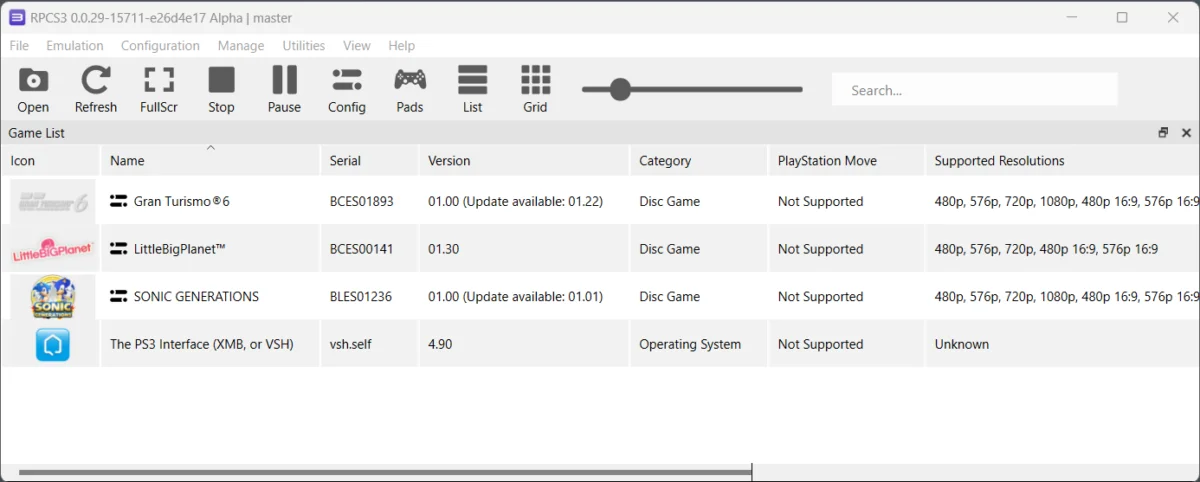Click the Open toolbar icon

pyautogui.click(x=33, y=89)
